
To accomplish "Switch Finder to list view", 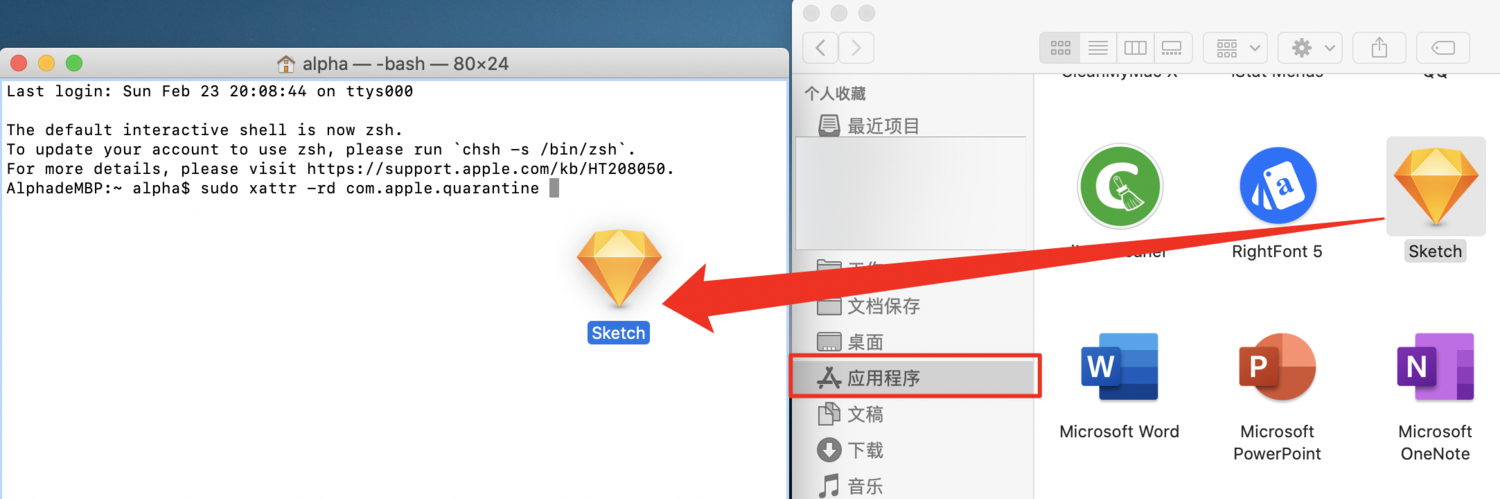I will click(x=1099, y=47).
